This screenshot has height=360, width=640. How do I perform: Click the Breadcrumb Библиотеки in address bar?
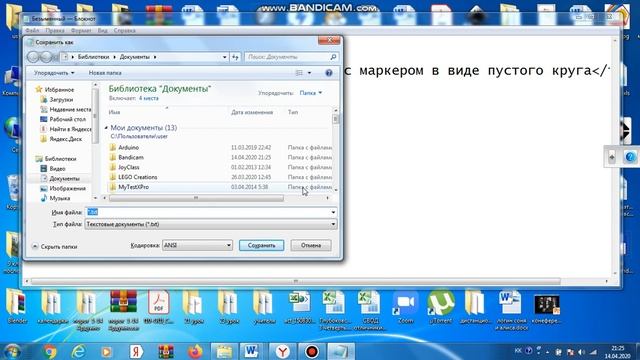coord(93,57)
